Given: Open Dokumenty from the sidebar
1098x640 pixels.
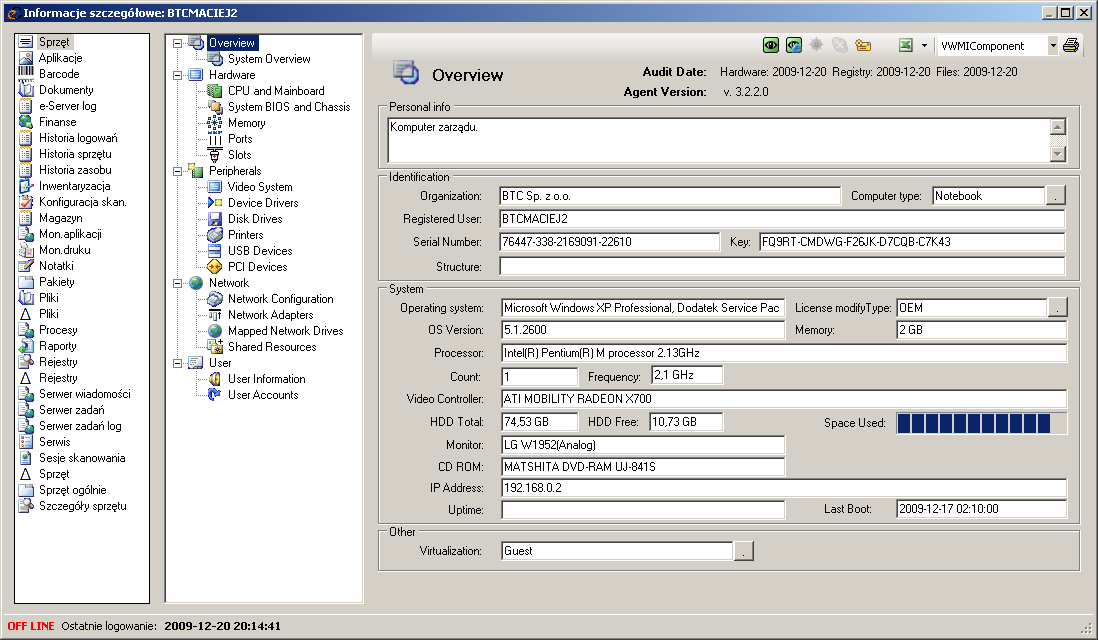Looking at the screenshot, I should [66, 90].
